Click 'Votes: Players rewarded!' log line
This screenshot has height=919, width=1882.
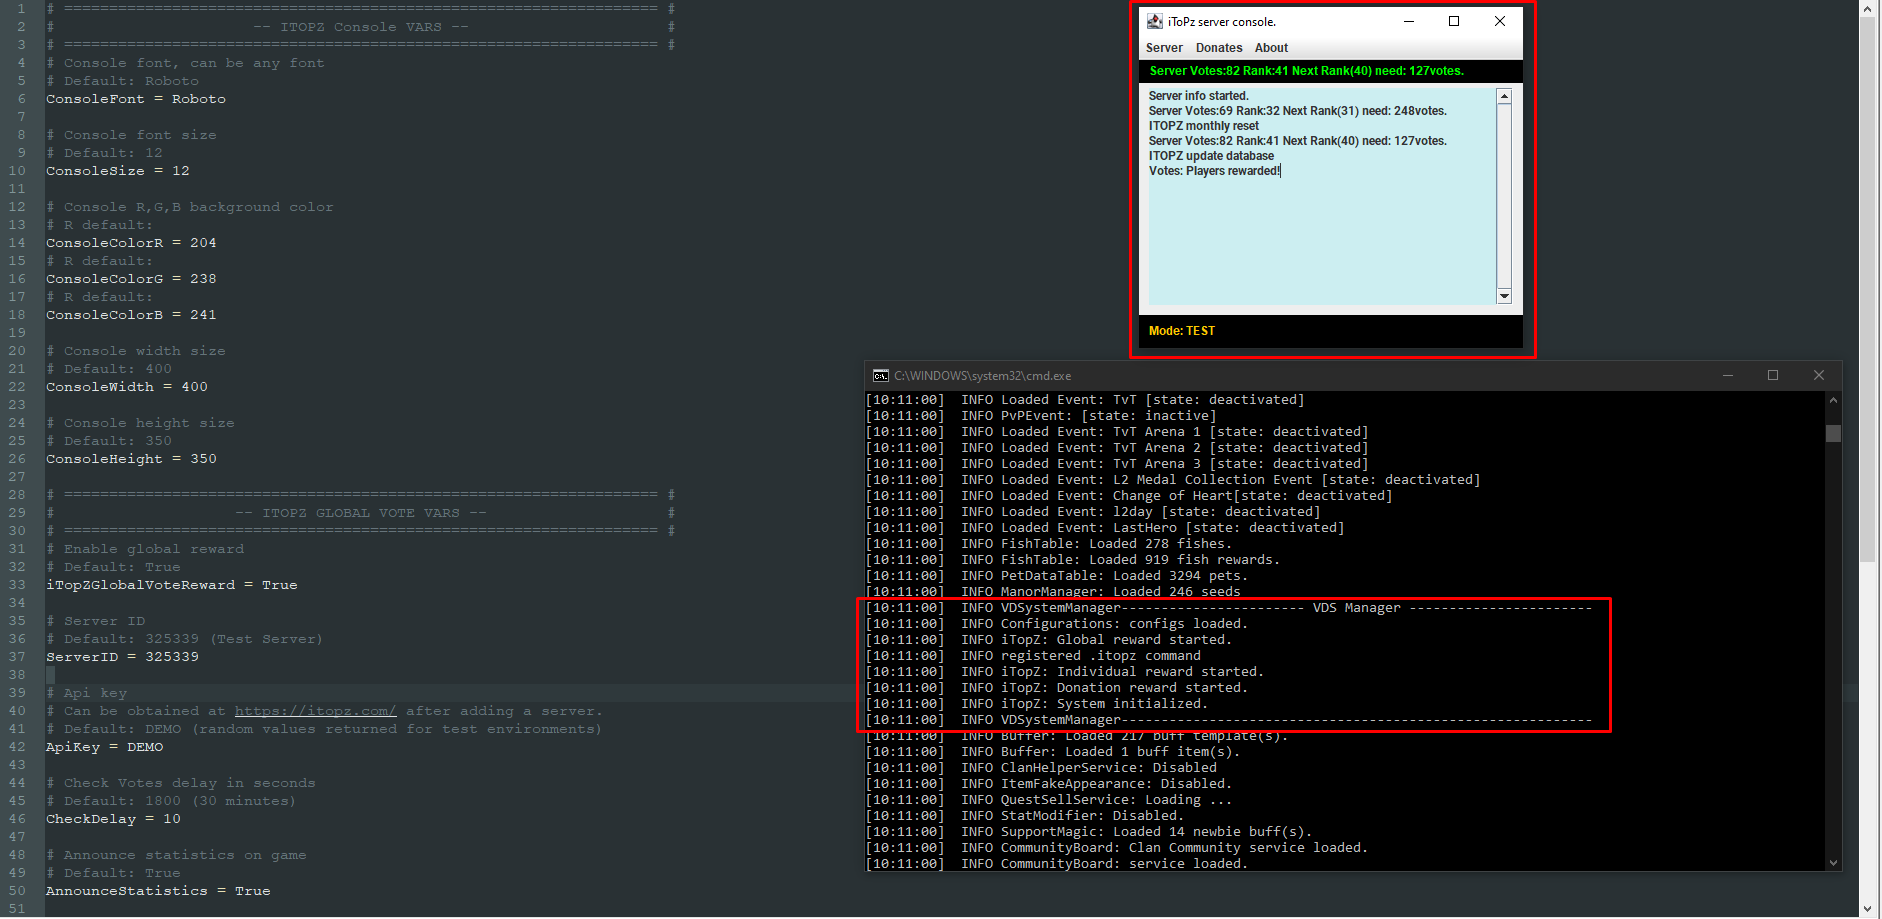pos(1214,171)
